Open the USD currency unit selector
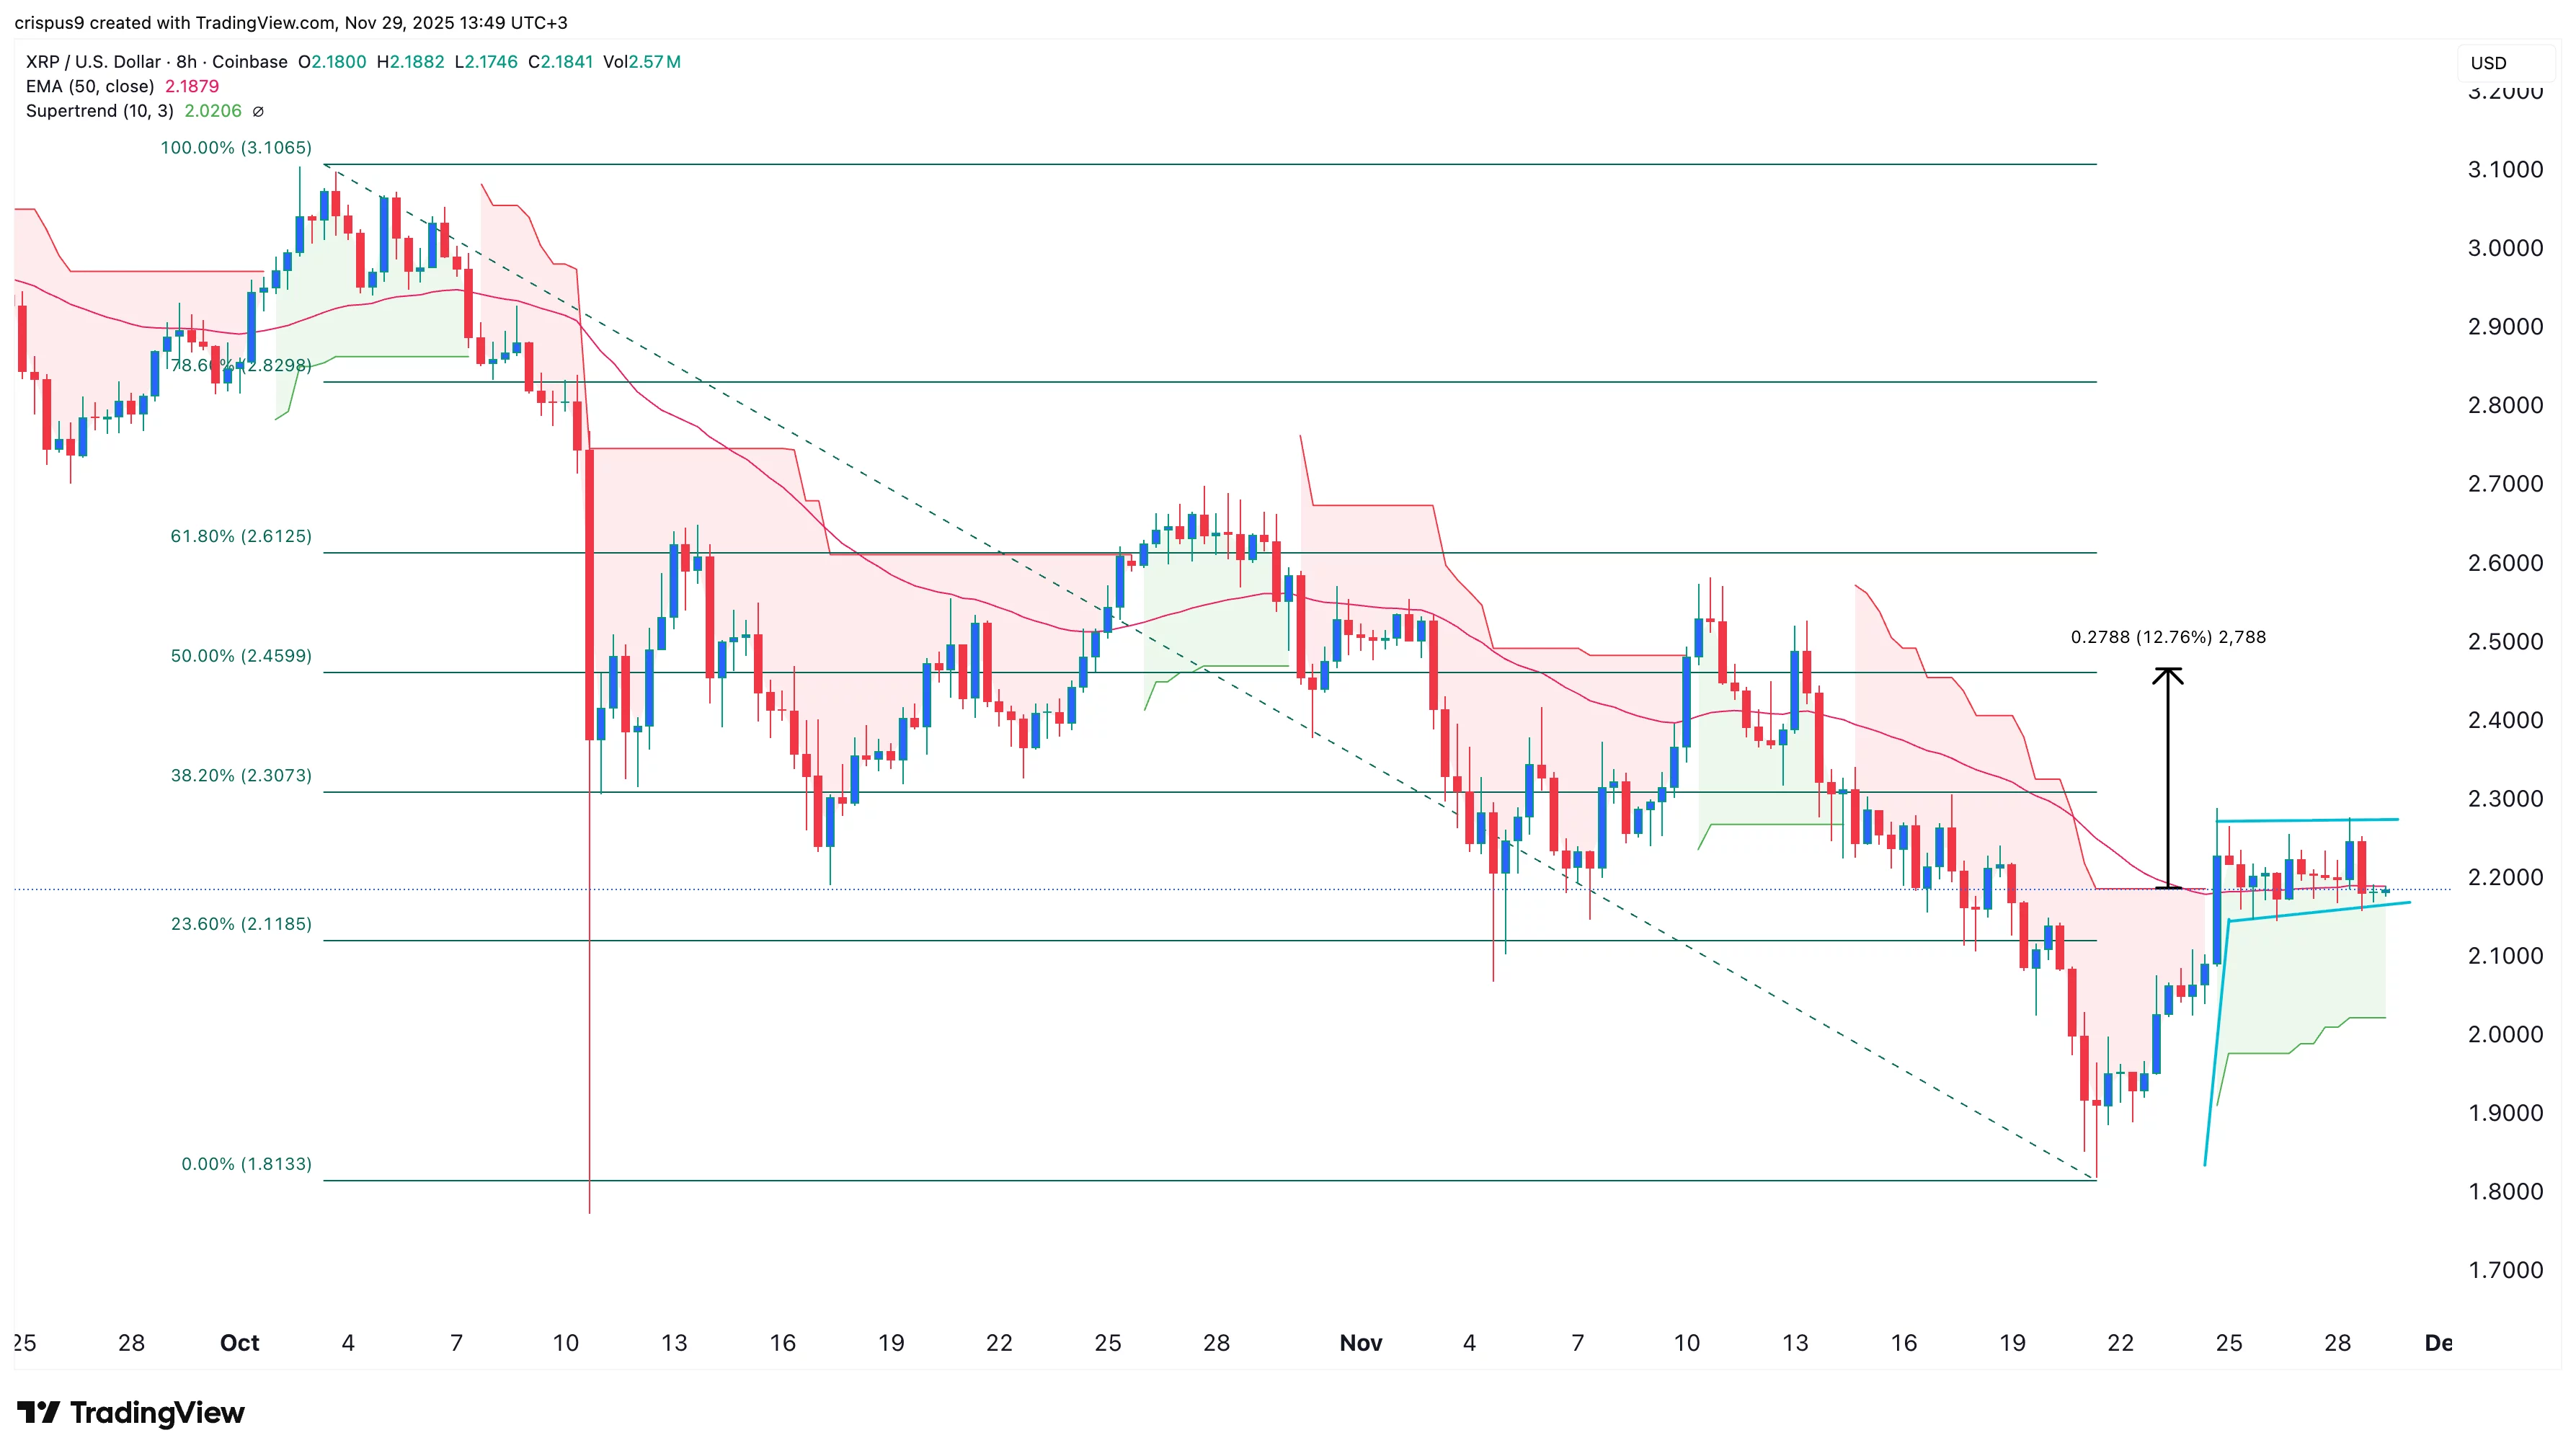The width and height of the screenshot is (2576, 1456). click(x=2488, y=63)
